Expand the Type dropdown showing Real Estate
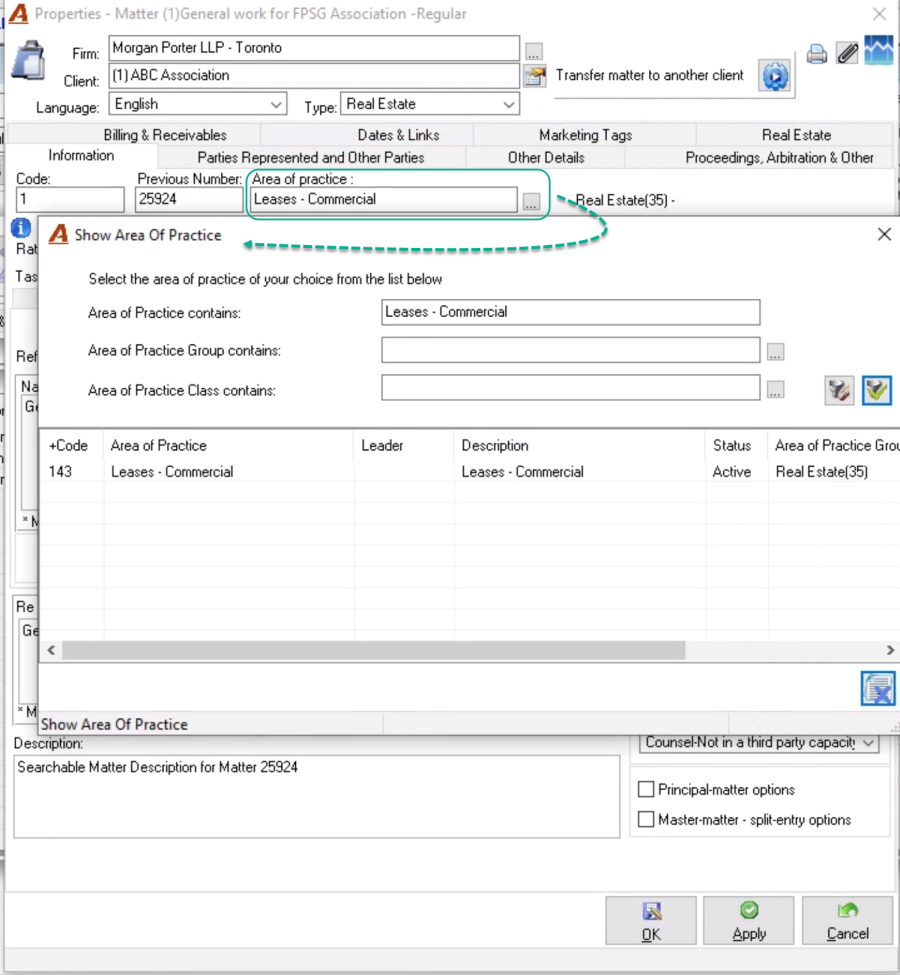900x975 pixels. pos(430,104)
